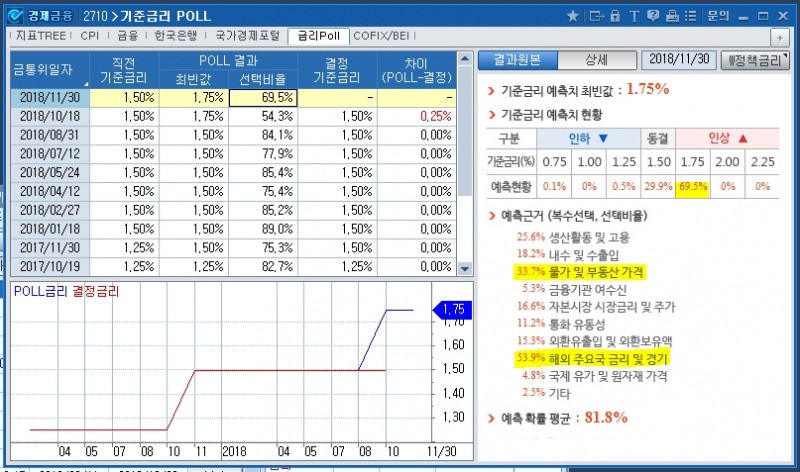The width and height of the screenshot is (800, 472).
Task: Select the 2018/05/24 date row
Action: 50,172
